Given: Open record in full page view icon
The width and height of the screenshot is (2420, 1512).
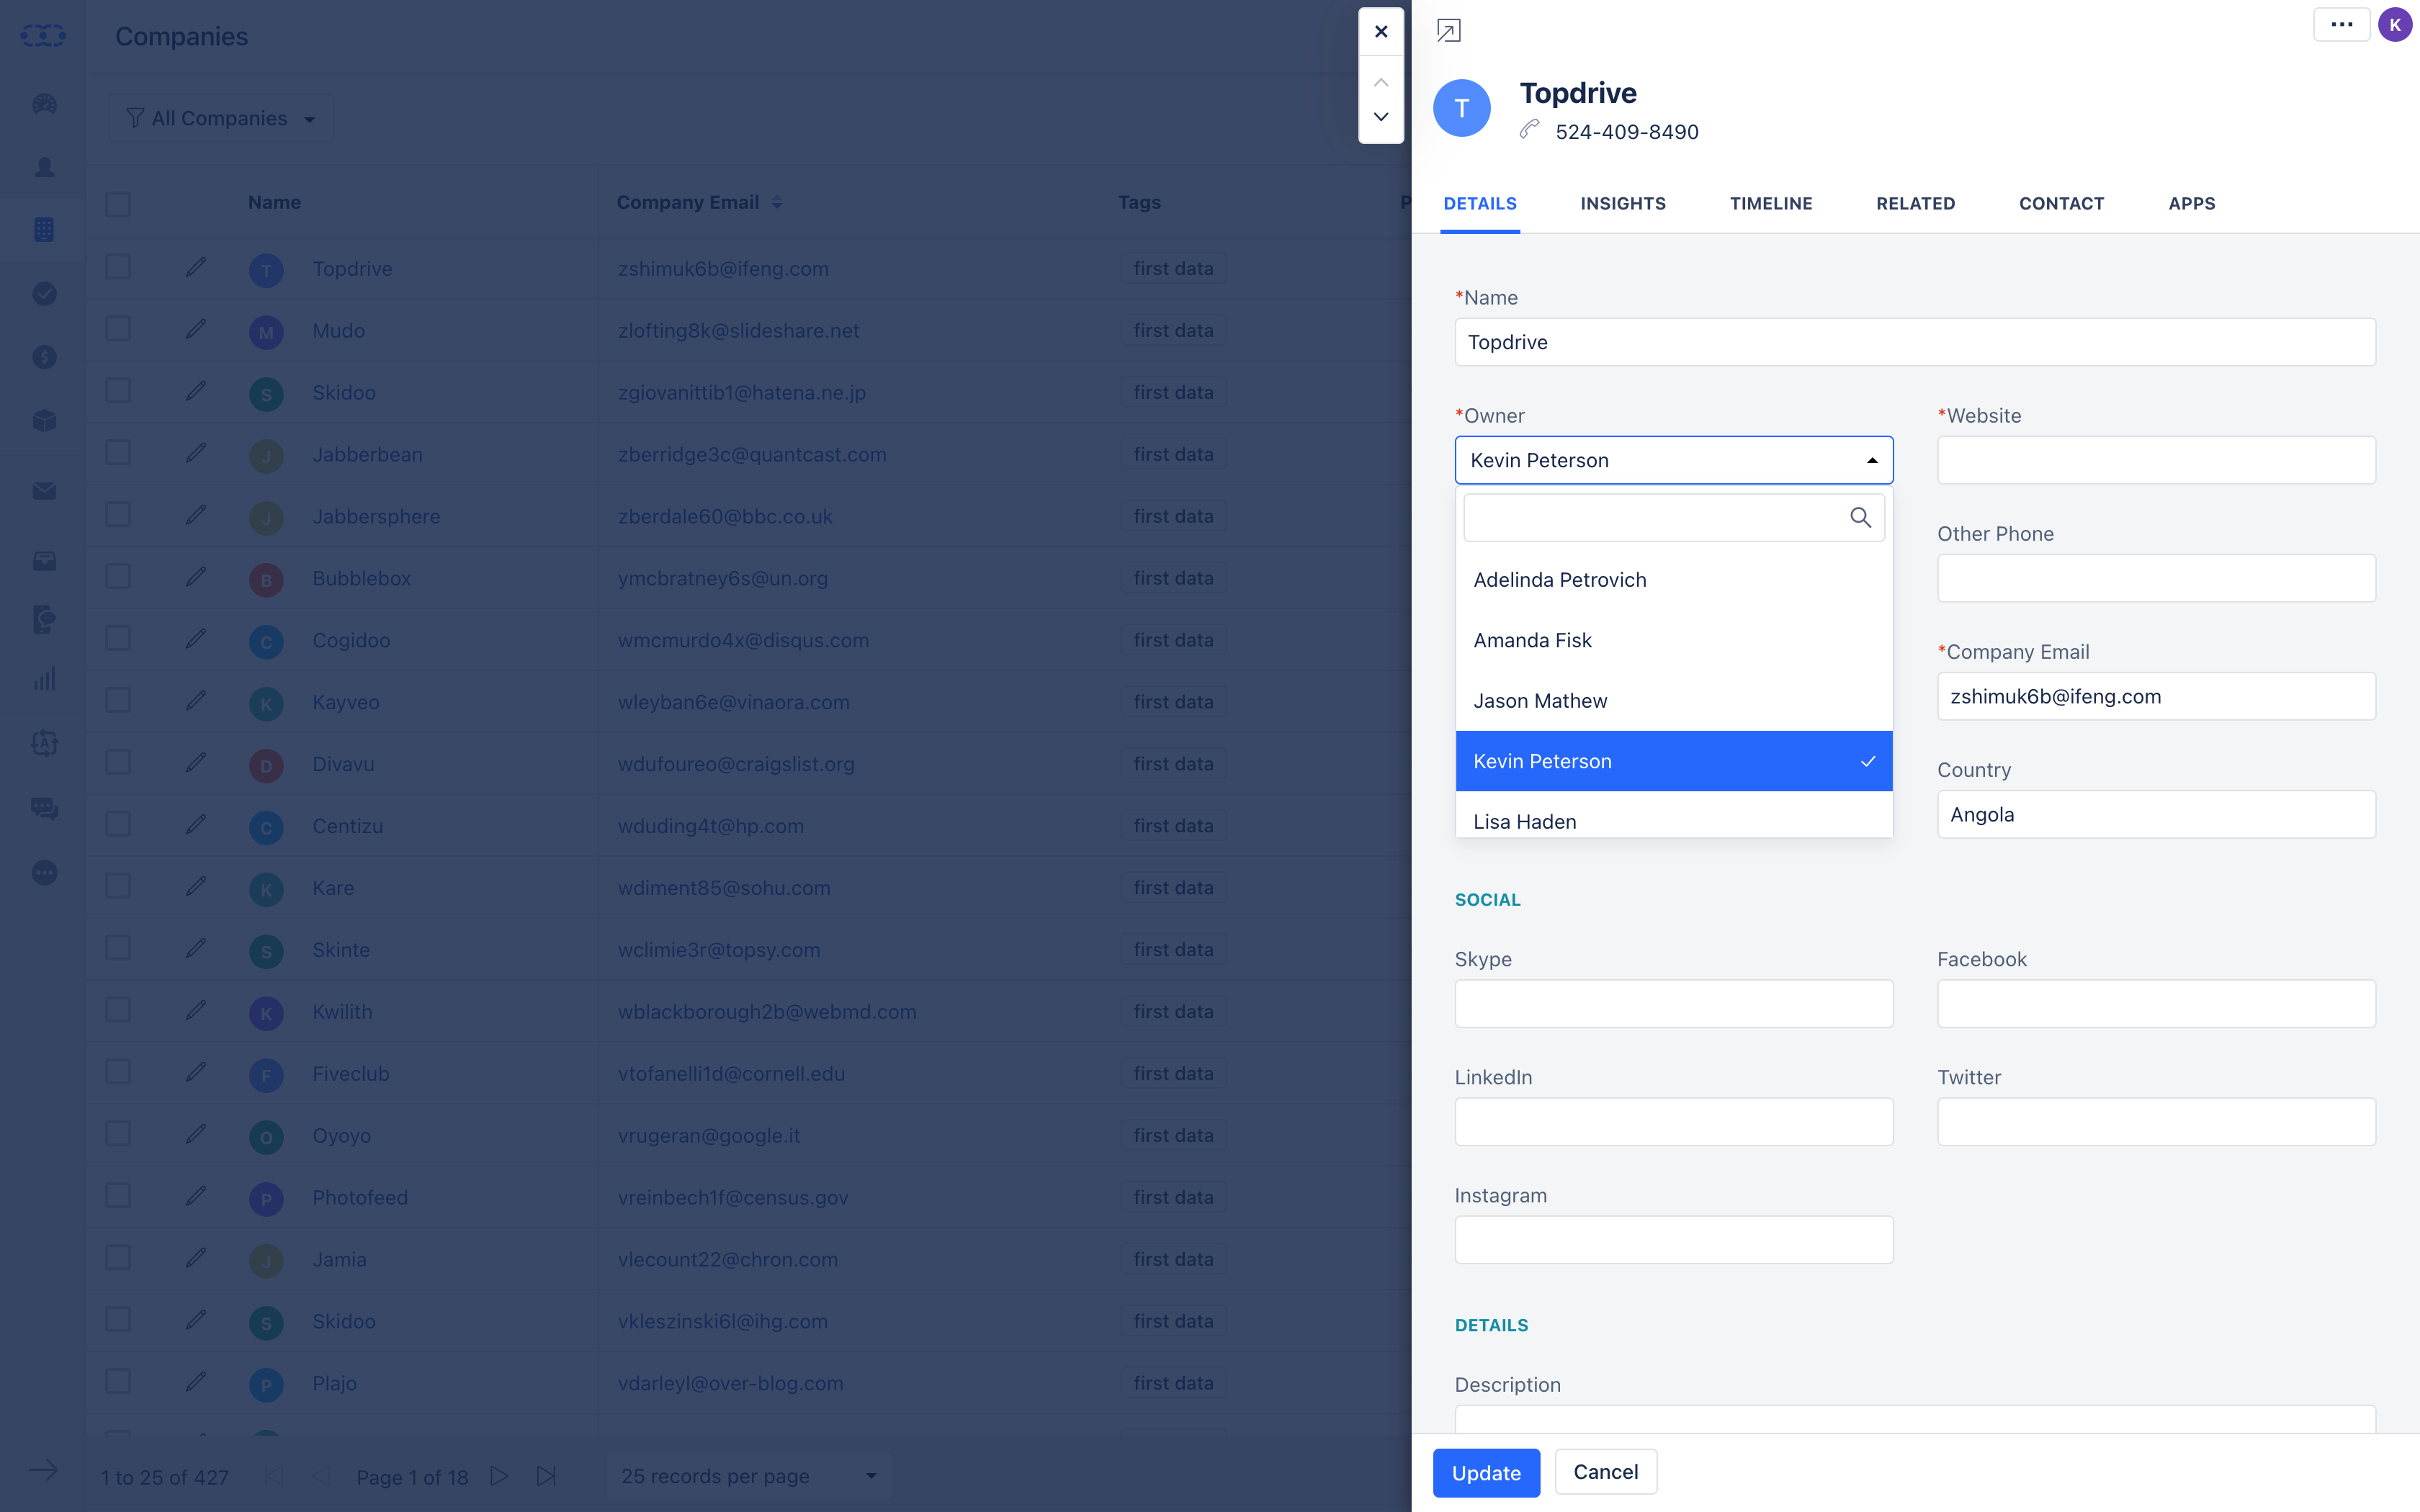Looking at the screenshot, I should click(1448, 31).
